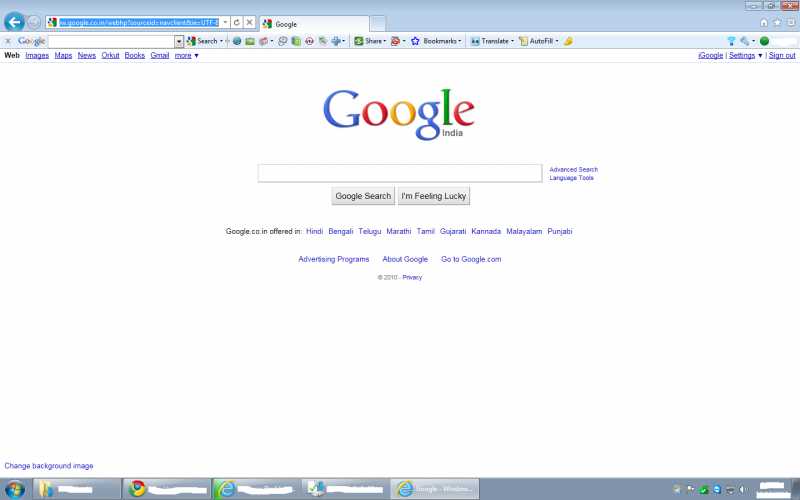Expand the Settings dropdown at top right
Viewport: 800px width, 500px height.
point(745,55)
